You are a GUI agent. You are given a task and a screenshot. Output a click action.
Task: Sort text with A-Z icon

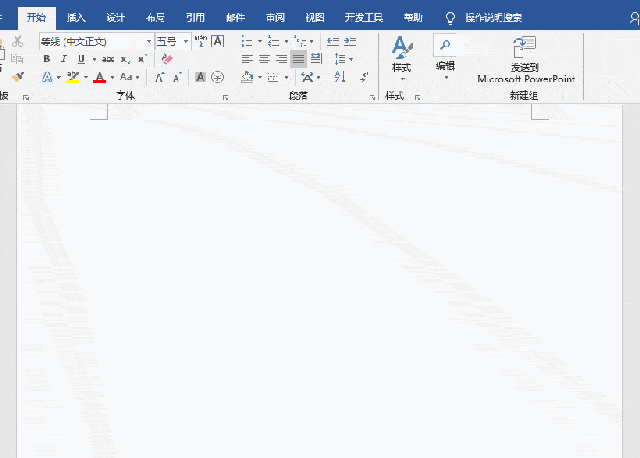pyautogui.click(x=340, y=77)
